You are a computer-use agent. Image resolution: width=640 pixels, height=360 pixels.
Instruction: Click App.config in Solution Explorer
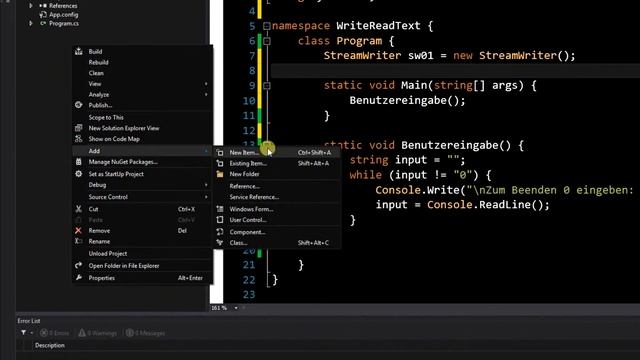coord(63,15)
